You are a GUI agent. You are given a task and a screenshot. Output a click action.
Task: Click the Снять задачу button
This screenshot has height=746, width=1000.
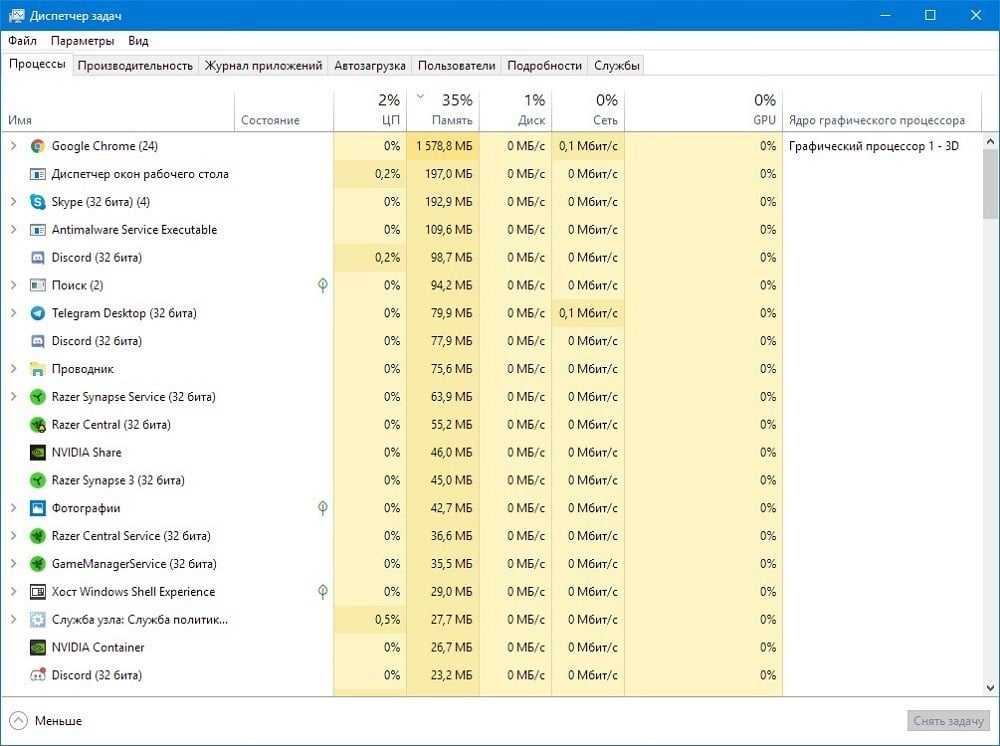click(949, 721)
